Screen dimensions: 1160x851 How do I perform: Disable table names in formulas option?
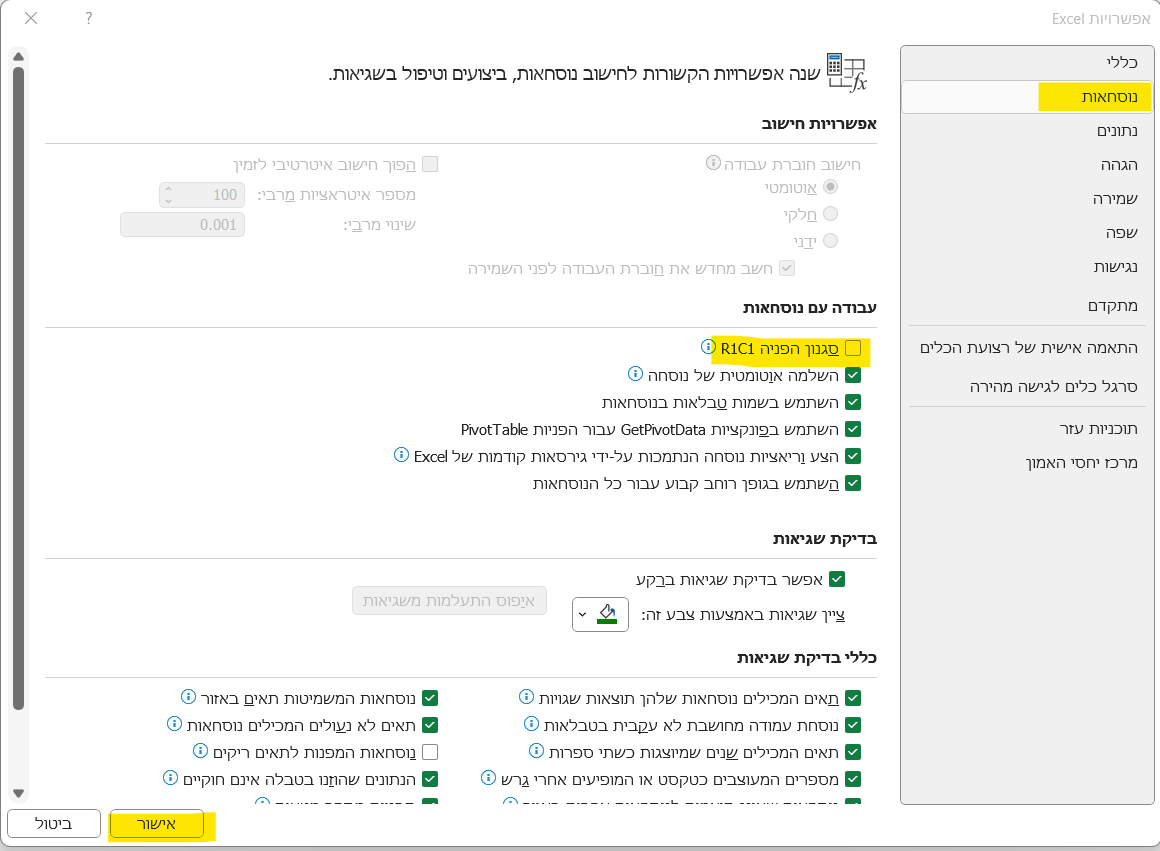coord(853,402)
